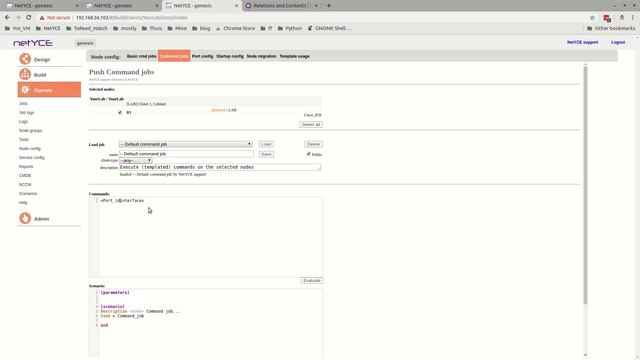Open the Python bookmarks folder

(290, 28)
